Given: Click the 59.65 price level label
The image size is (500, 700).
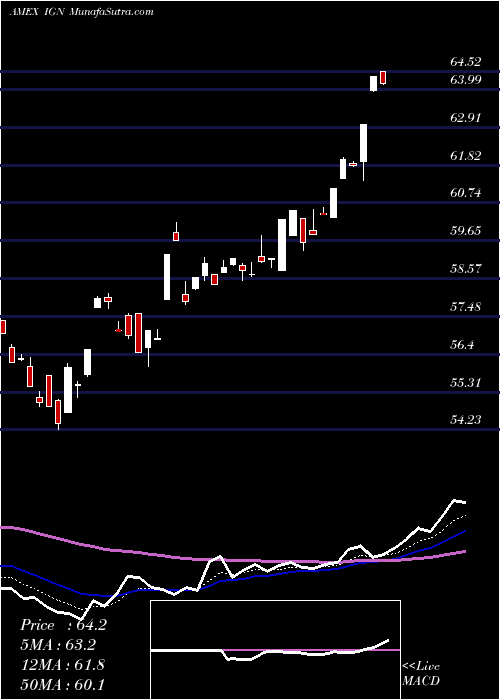Looking at the screenshot, I should pyautogui.click(x=466, y=231).
